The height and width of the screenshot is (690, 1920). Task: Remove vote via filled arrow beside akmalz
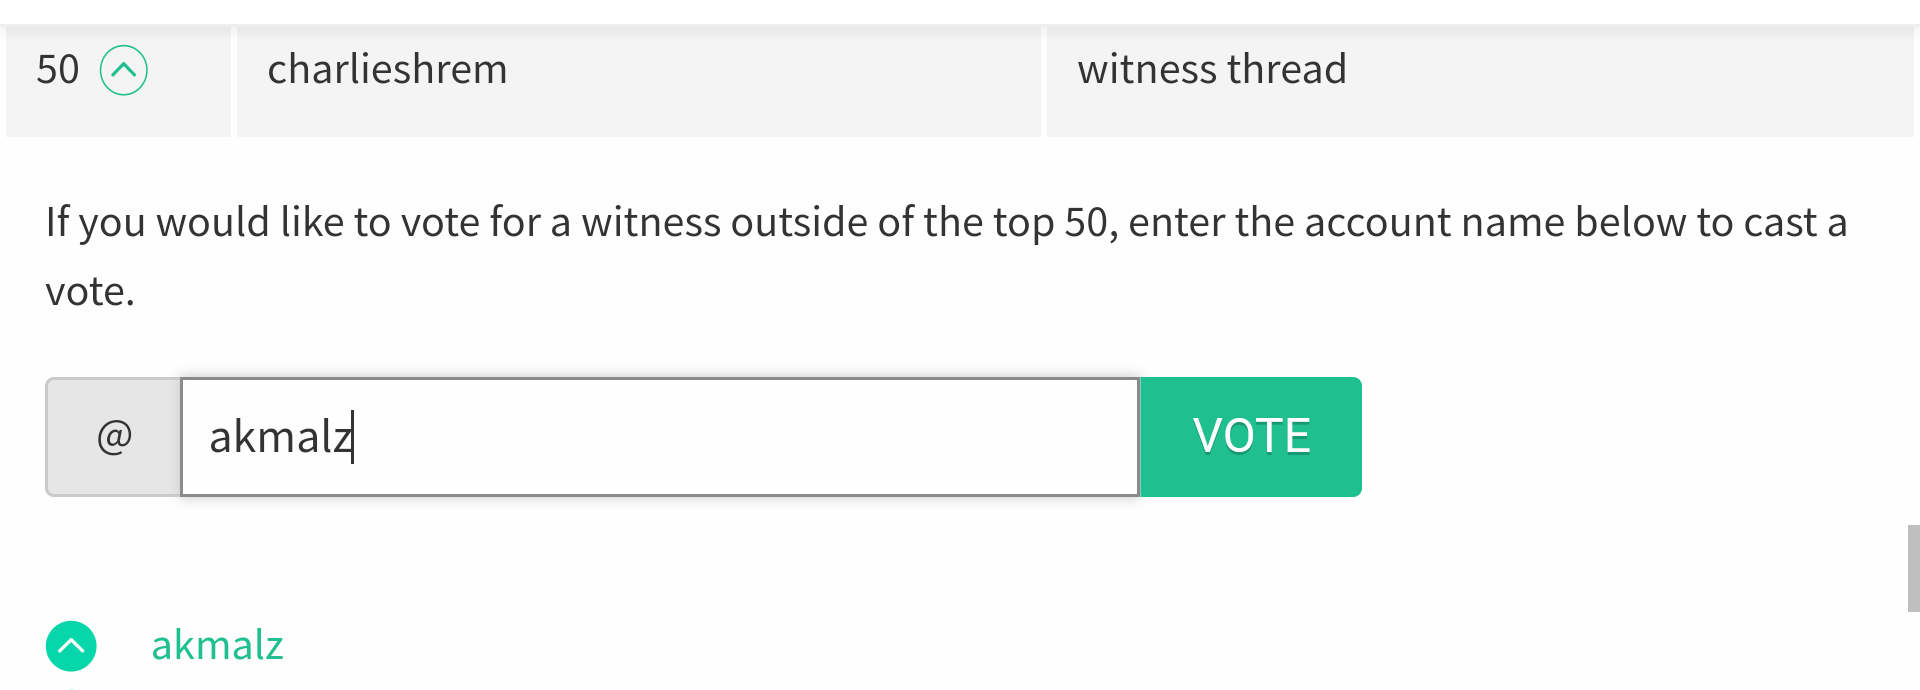[71, 646]
